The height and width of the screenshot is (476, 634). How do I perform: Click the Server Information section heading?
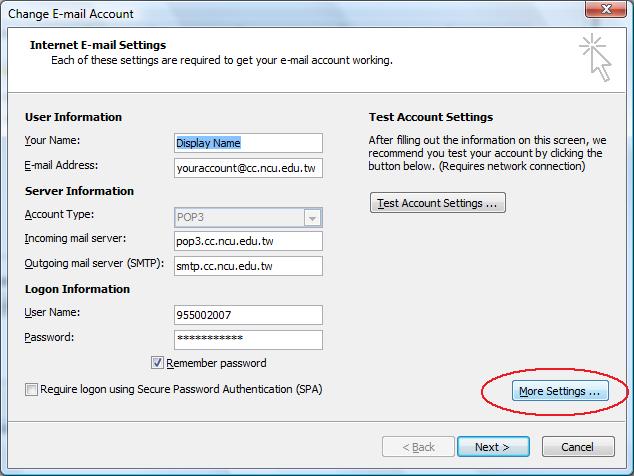[79, 191]
